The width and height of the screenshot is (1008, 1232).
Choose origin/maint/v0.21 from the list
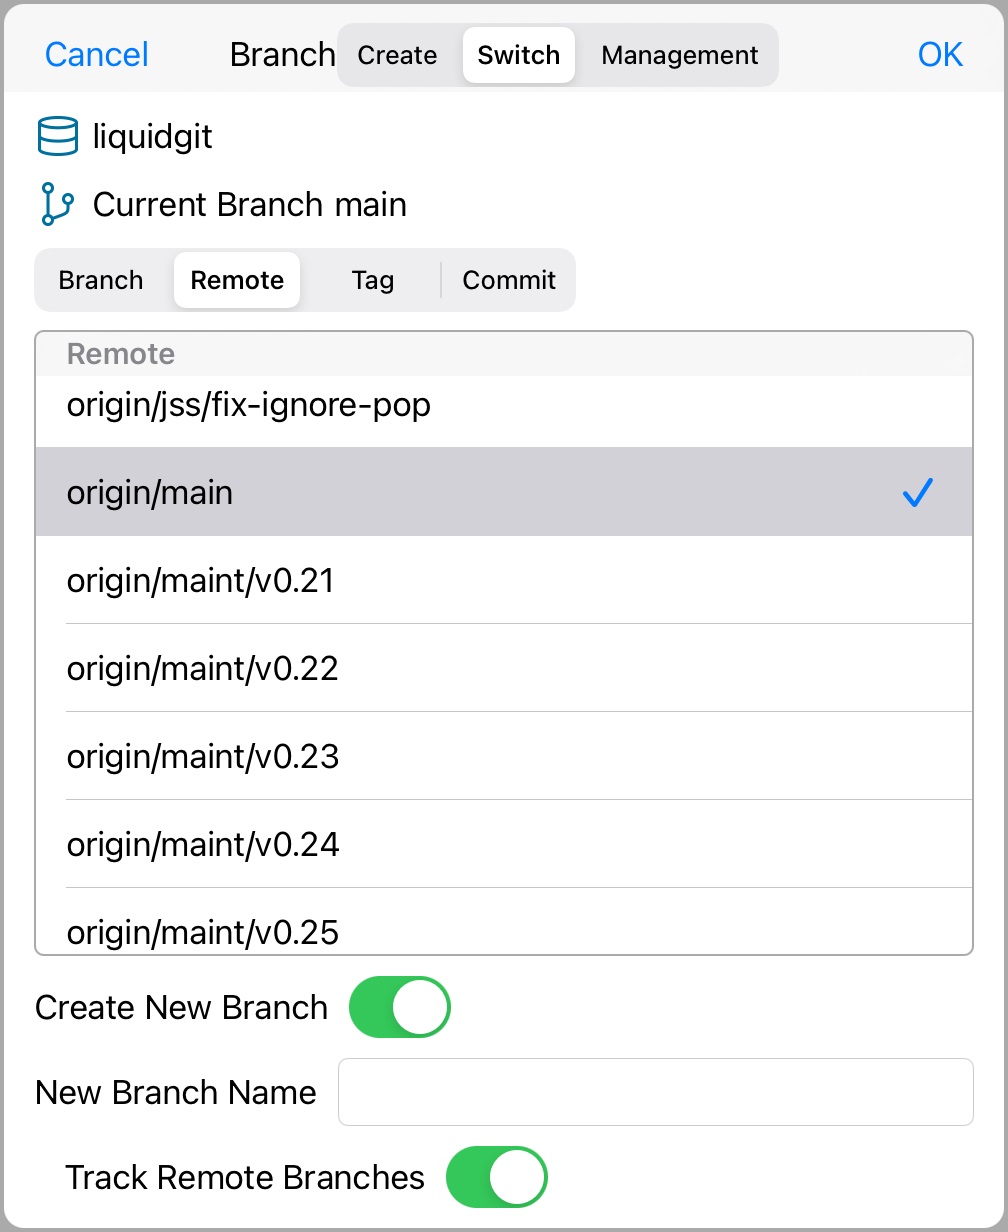click(200, 580)
